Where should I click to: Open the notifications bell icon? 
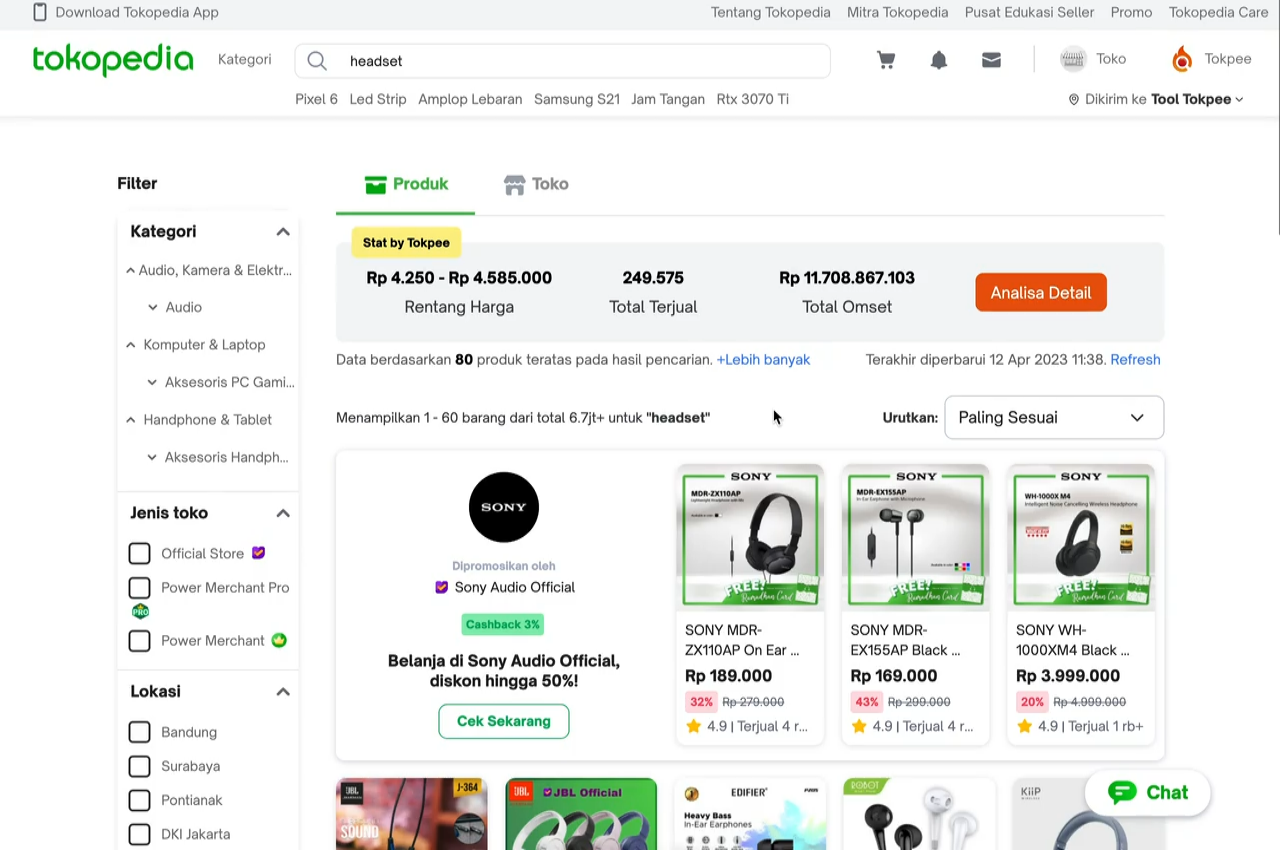939,60
